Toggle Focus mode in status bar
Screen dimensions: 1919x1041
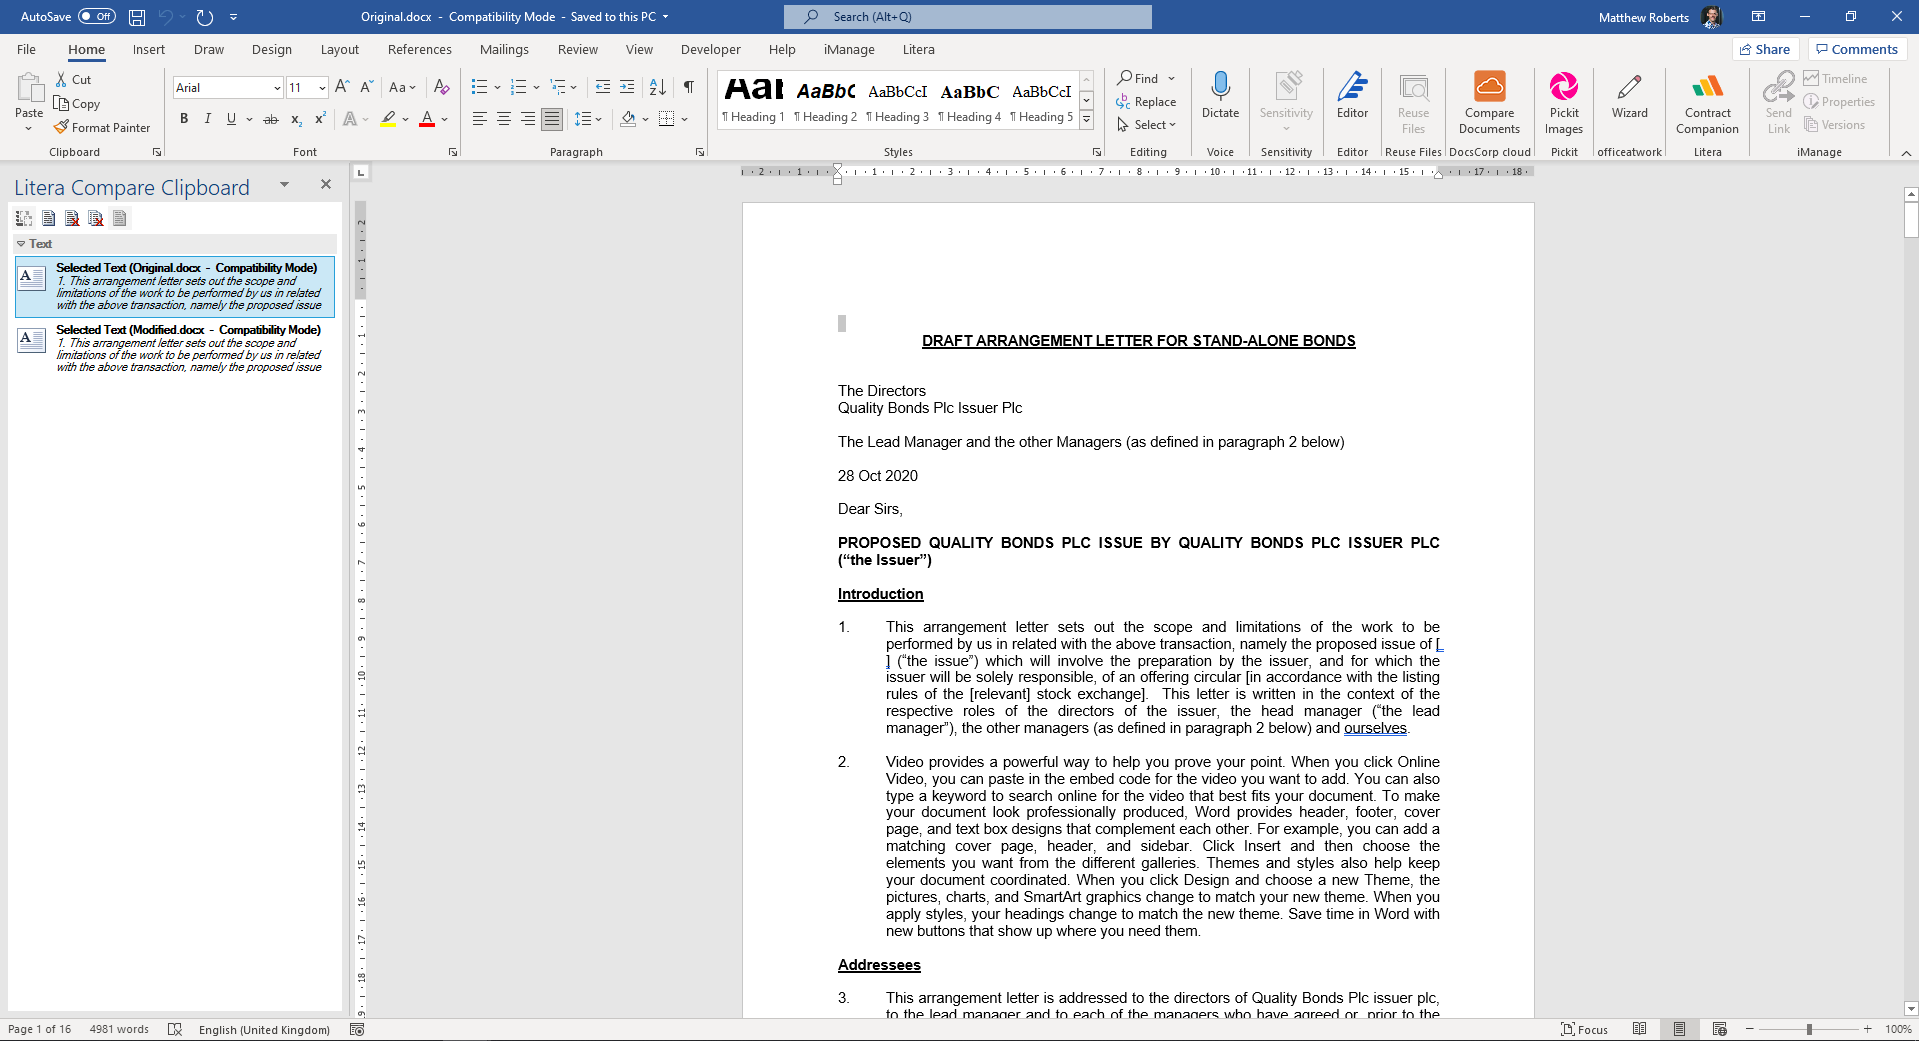[1585, 1029]
